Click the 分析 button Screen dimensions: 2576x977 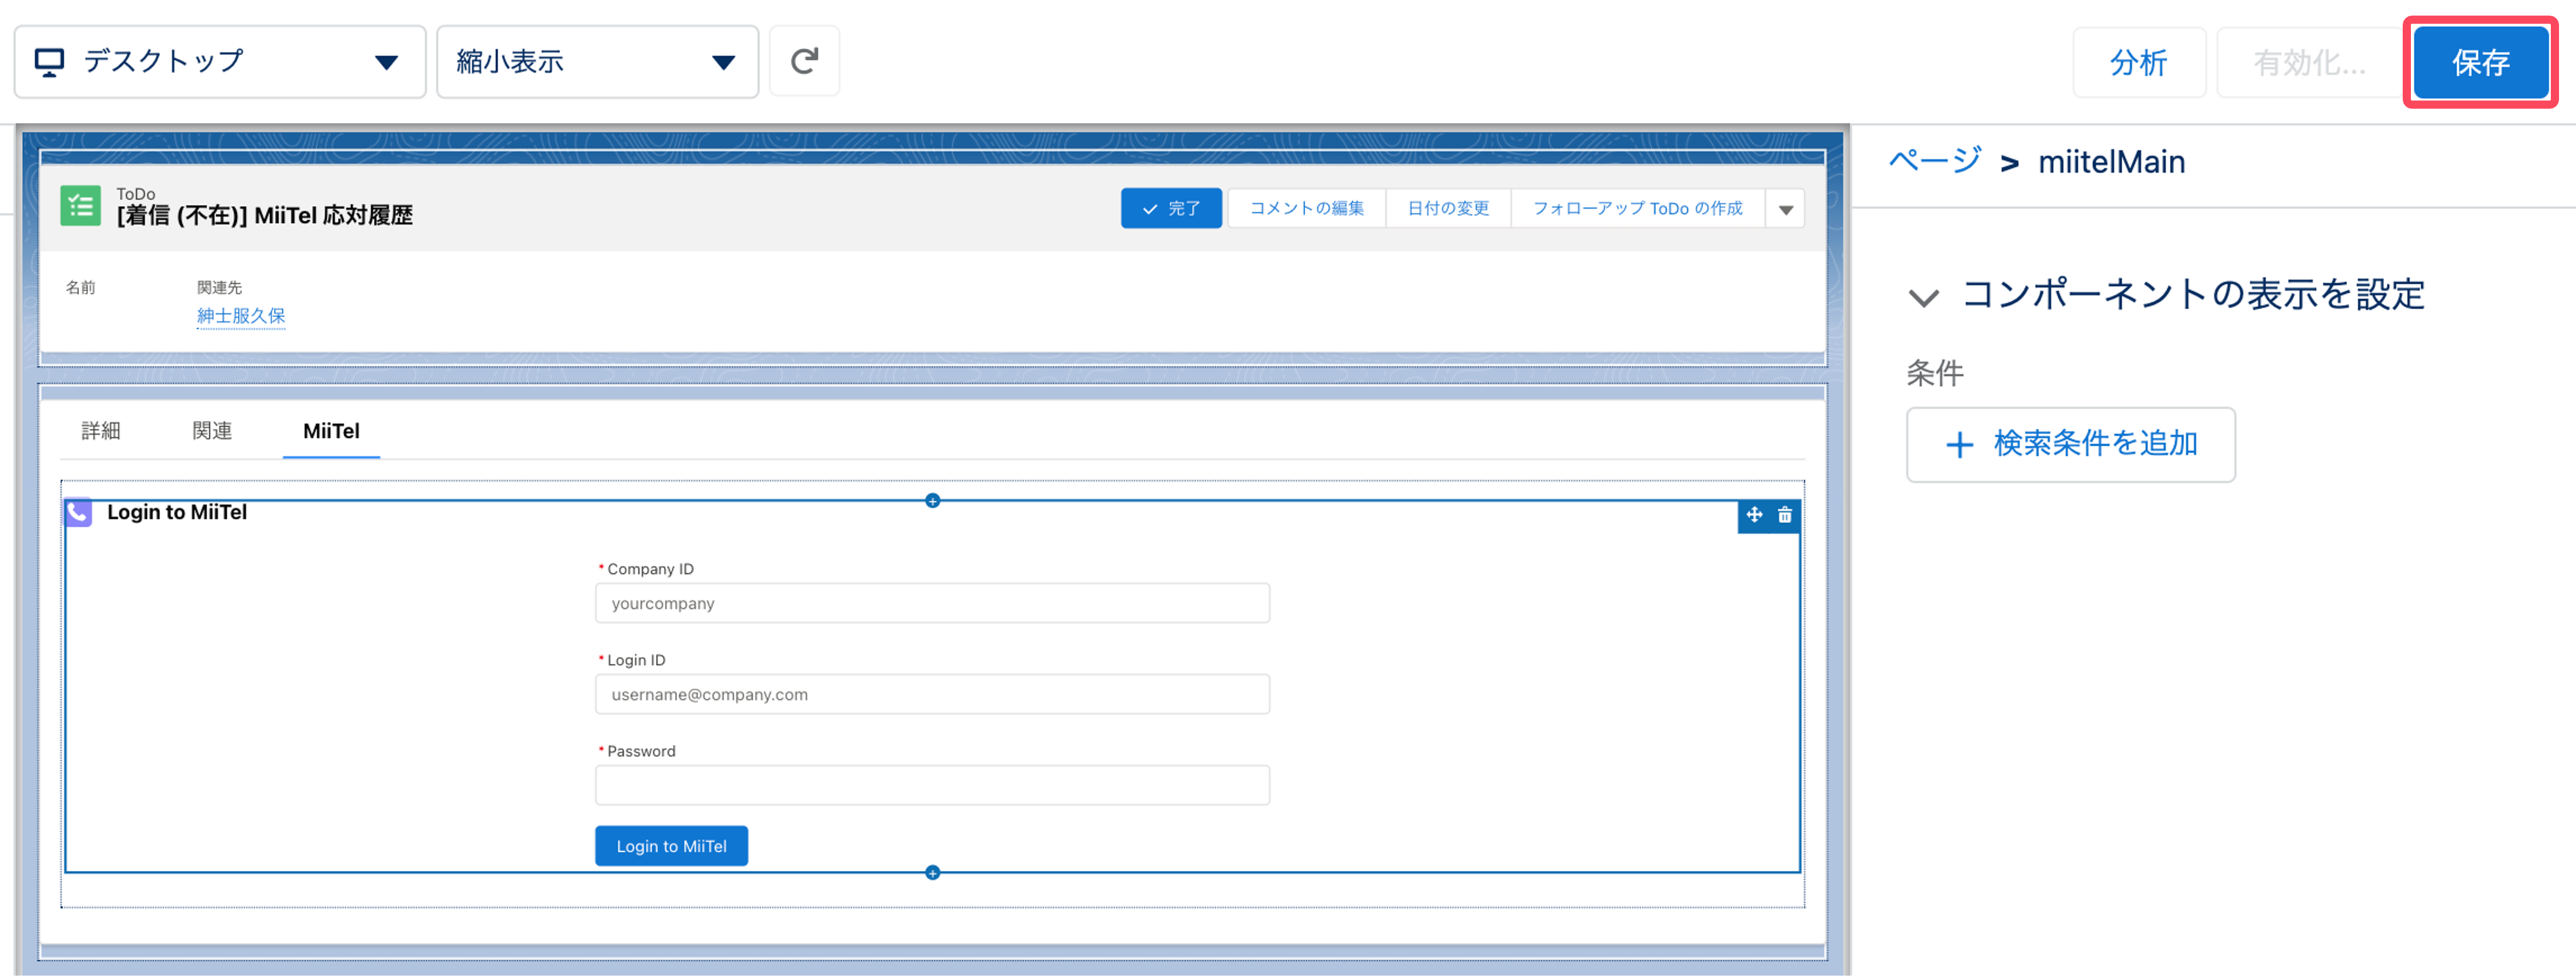[x=2139, y=62]
